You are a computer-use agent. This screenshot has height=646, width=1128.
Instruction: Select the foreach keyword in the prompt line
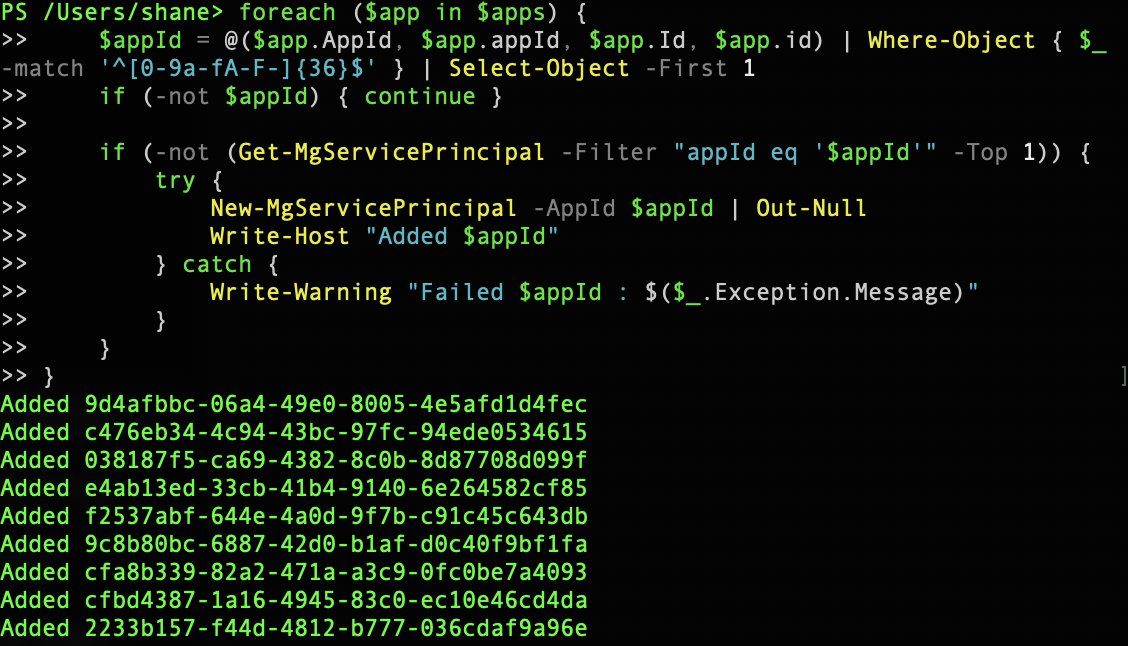point(287,13)
